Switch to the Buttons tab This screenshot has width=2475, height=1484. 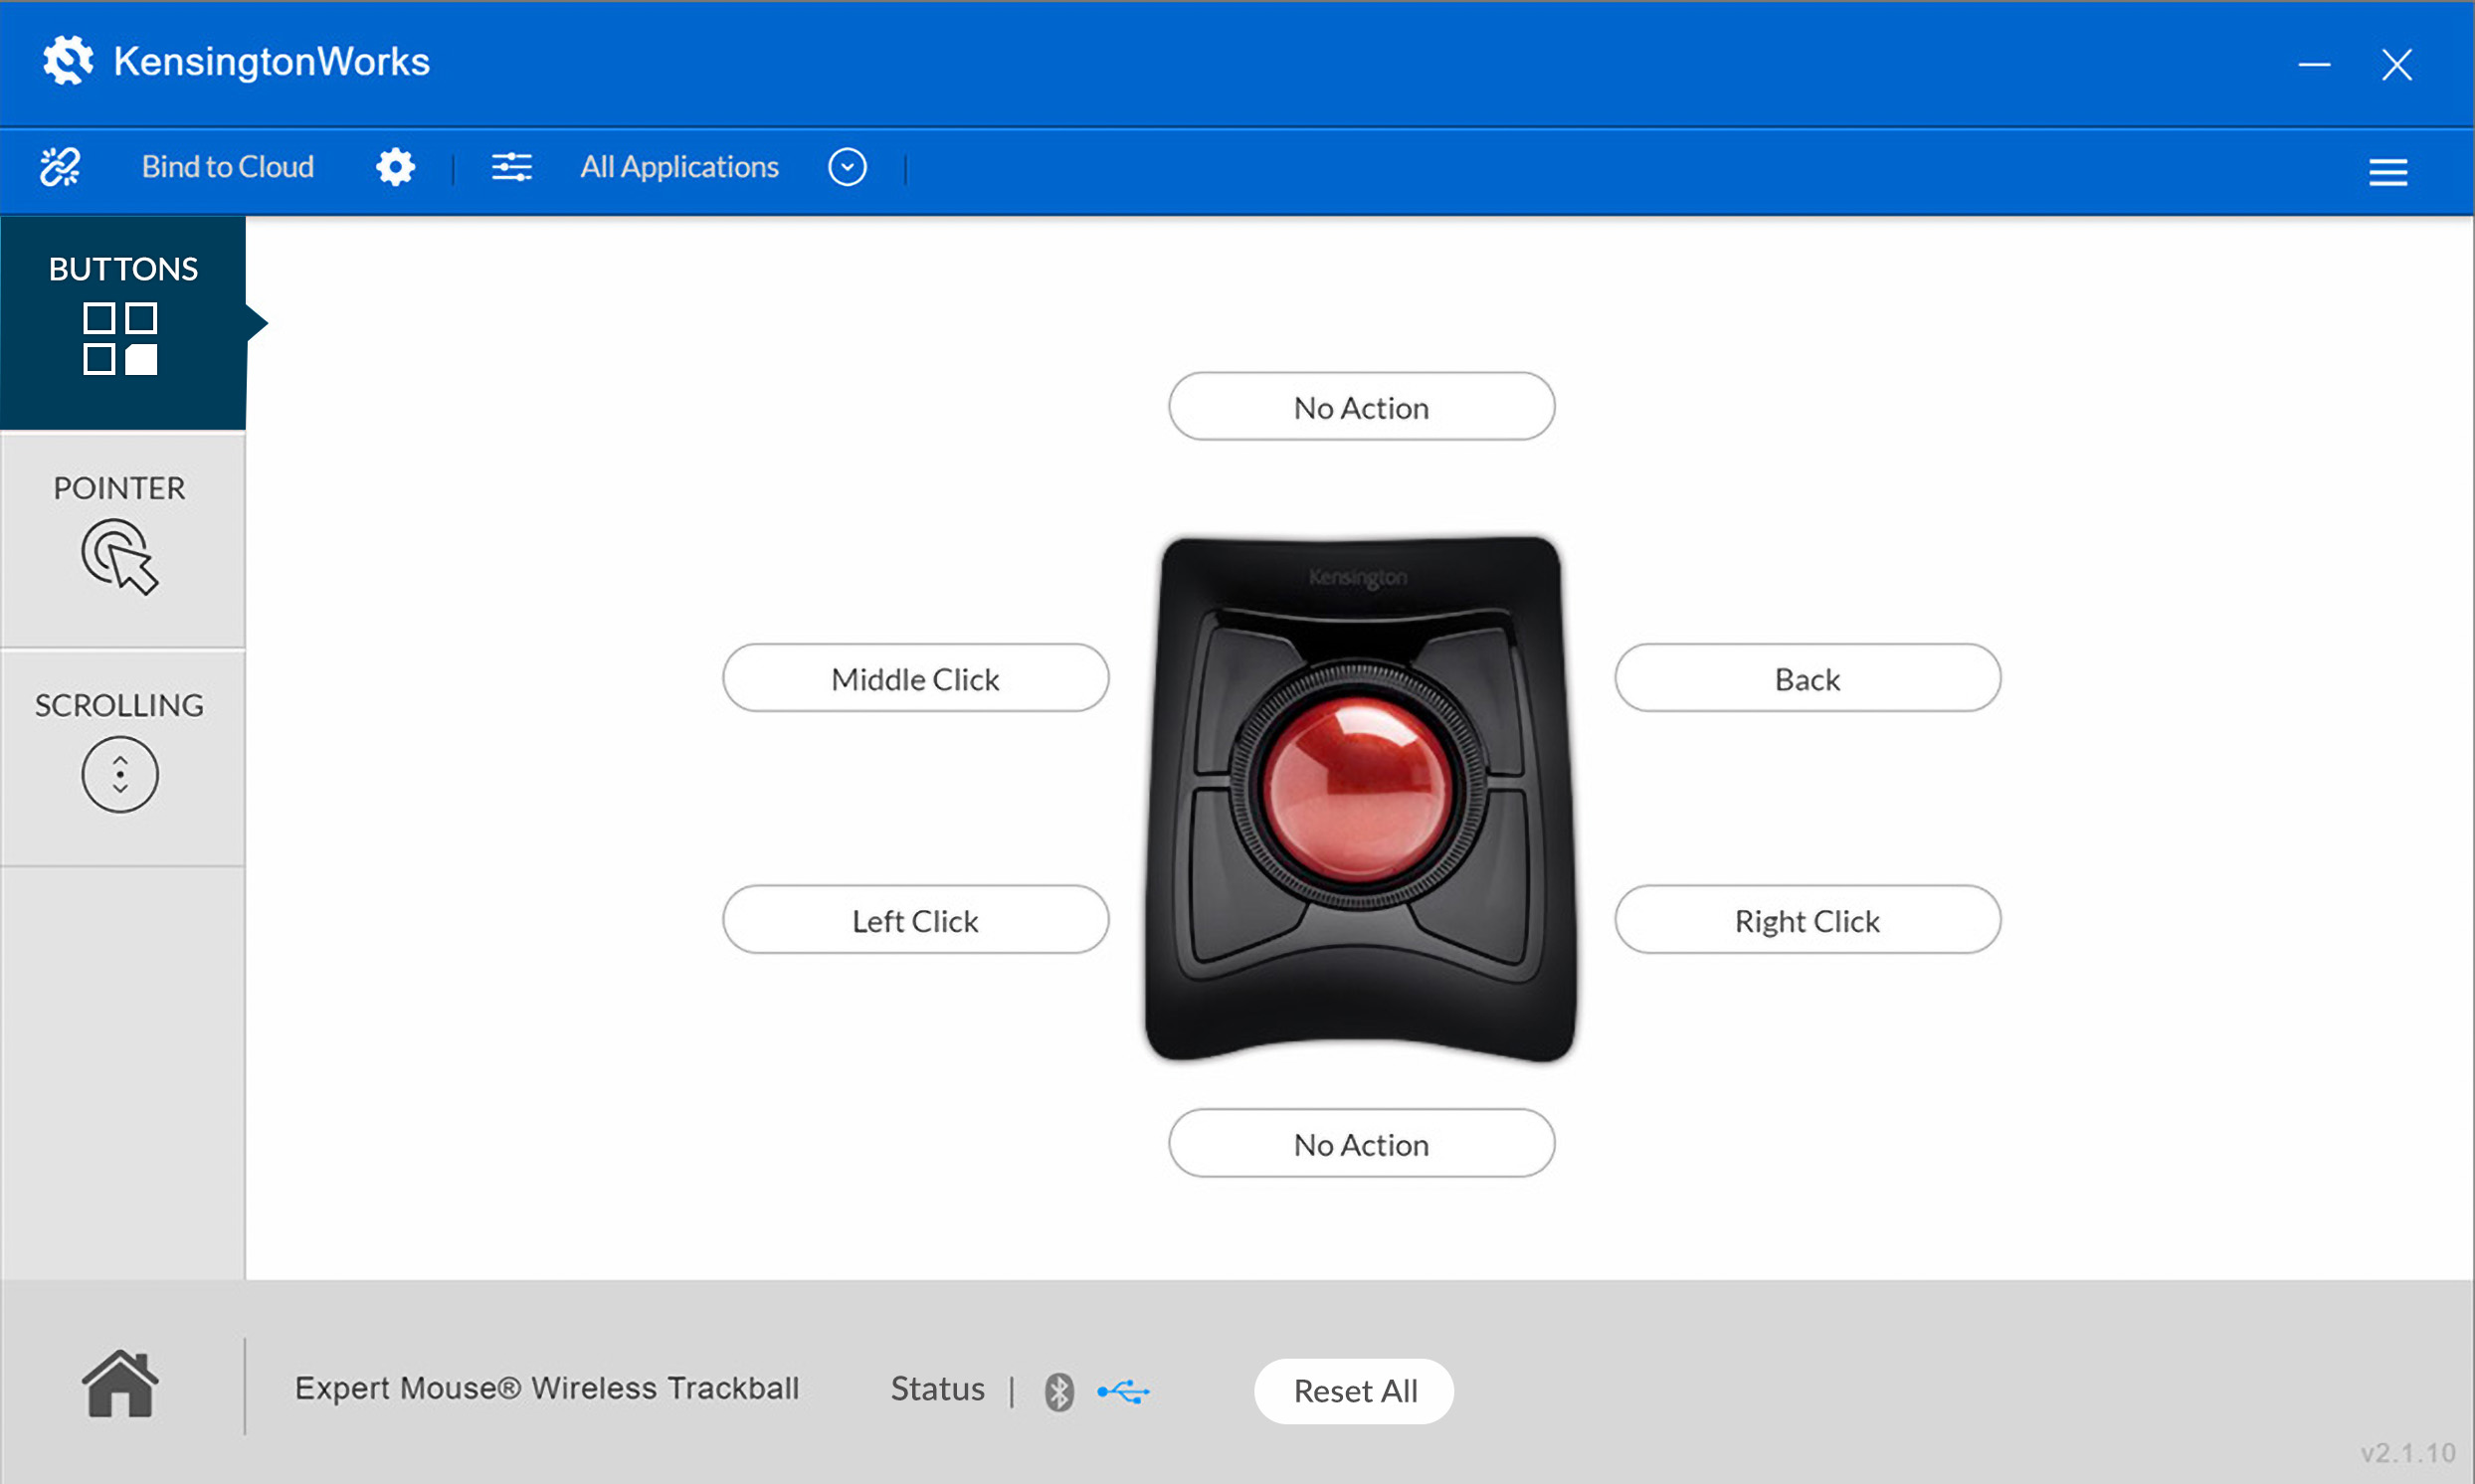[x=123, y=322]
